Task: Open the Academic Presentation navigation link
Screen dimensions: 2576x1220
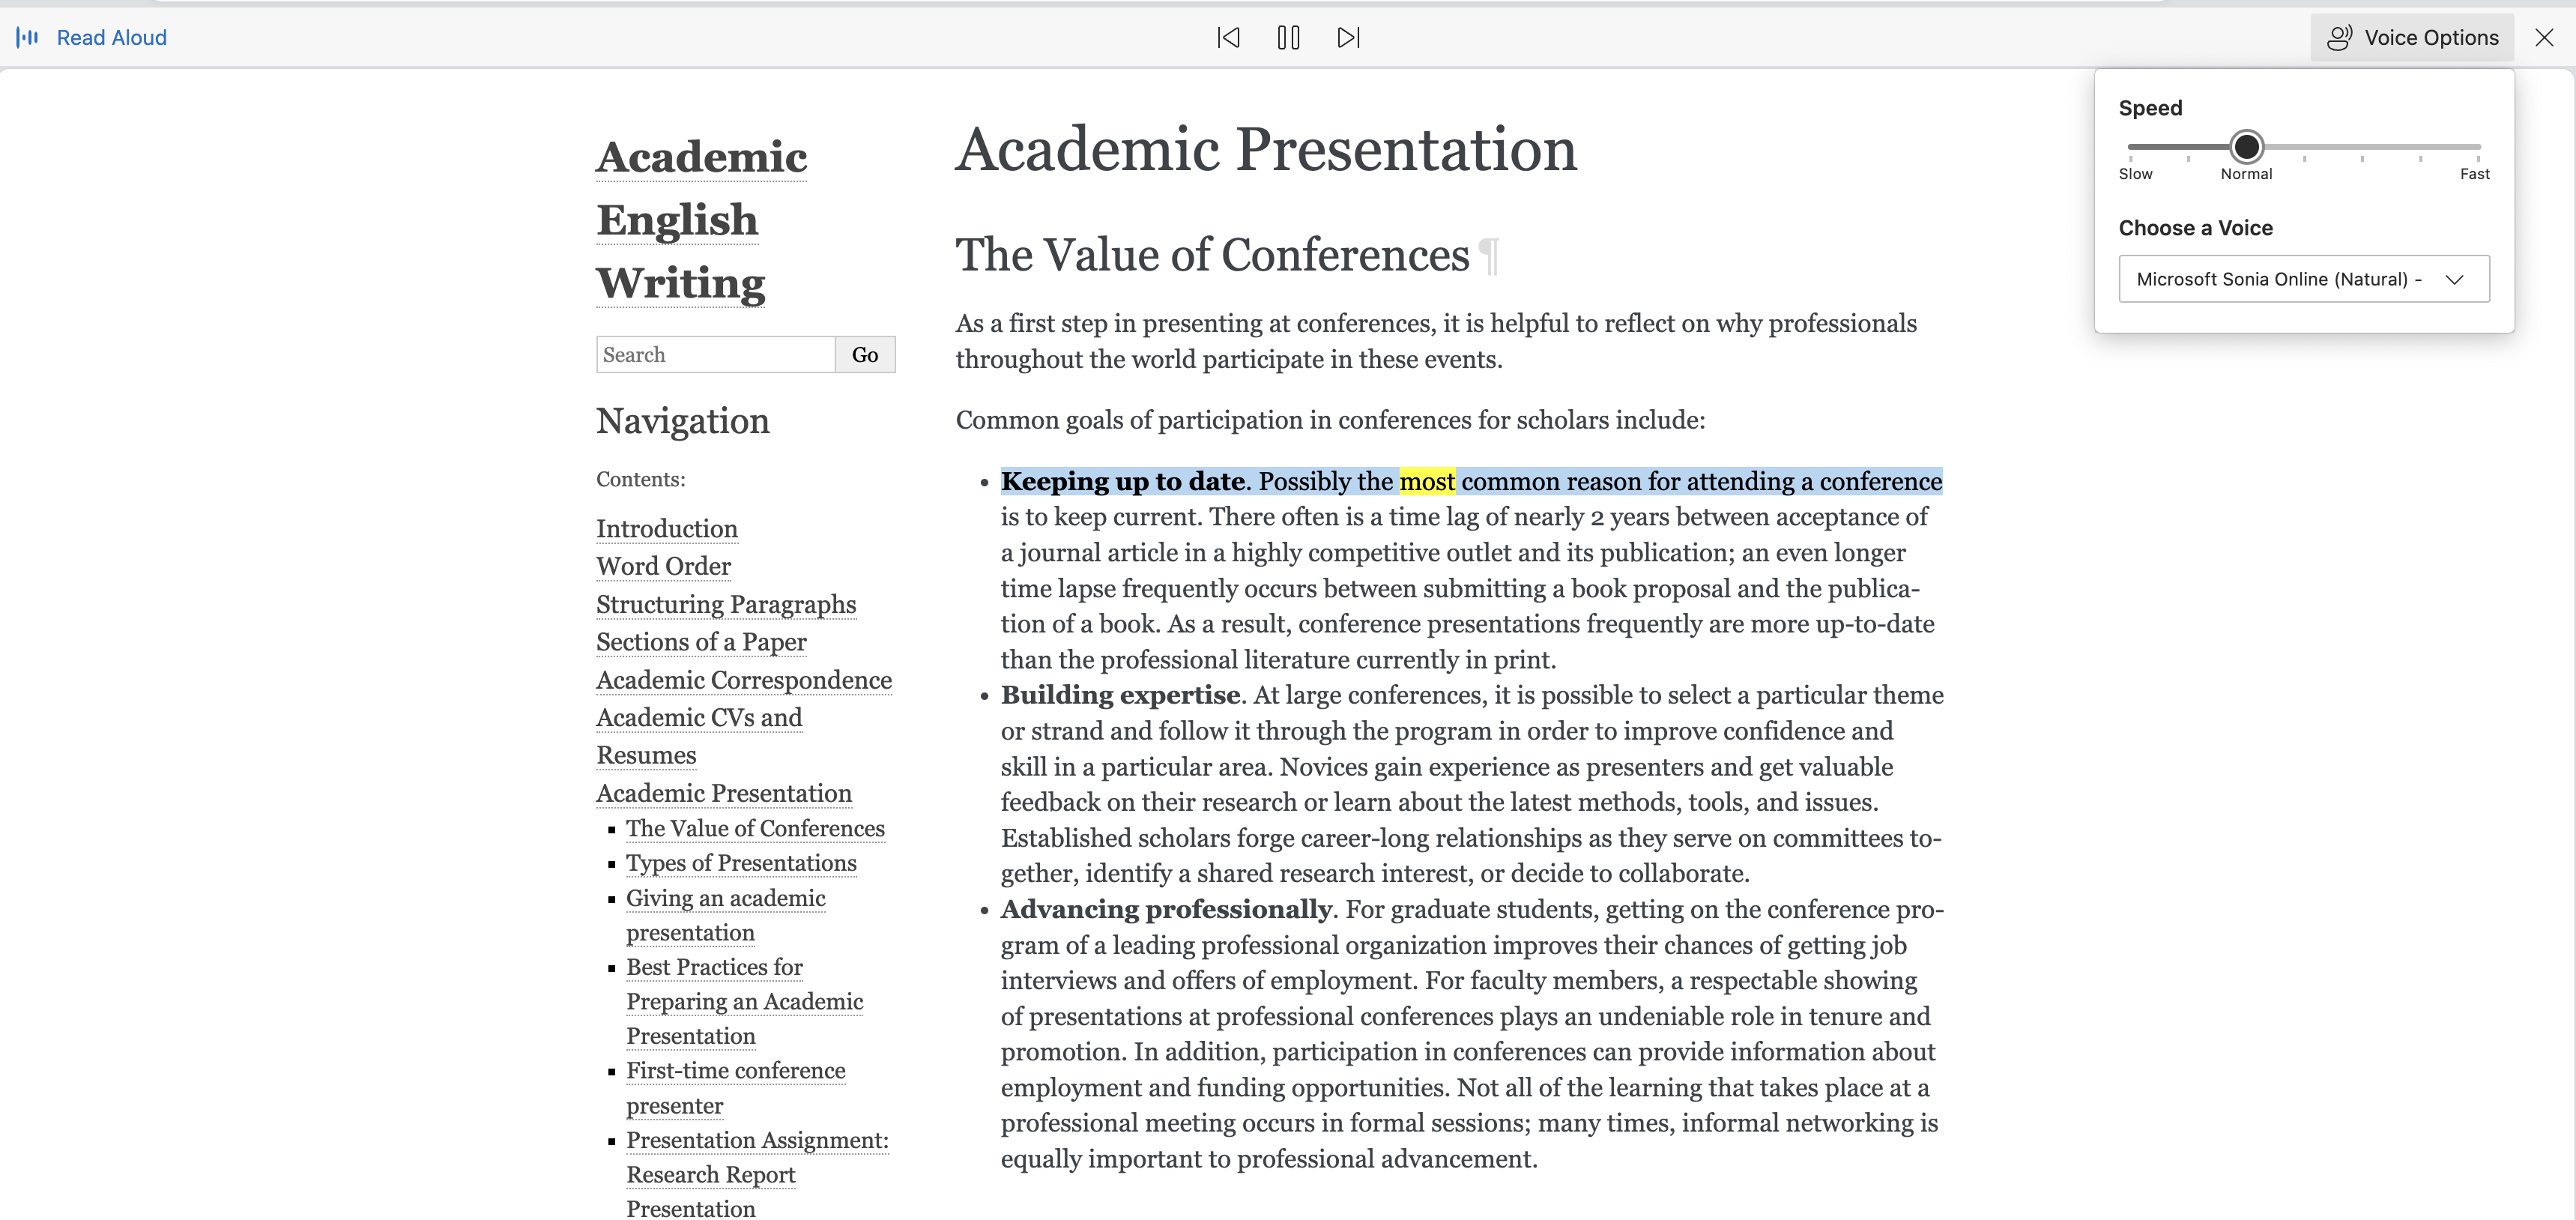Action: (x=723, y=793)
